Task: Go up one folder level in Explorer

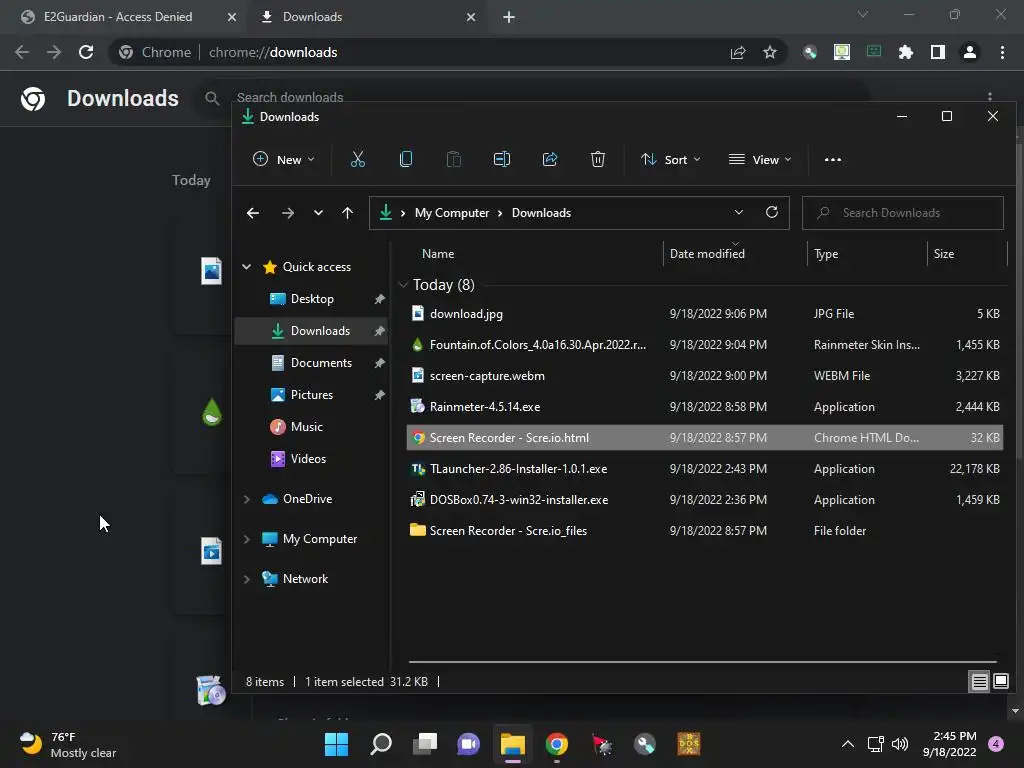Action: point(347,213)
